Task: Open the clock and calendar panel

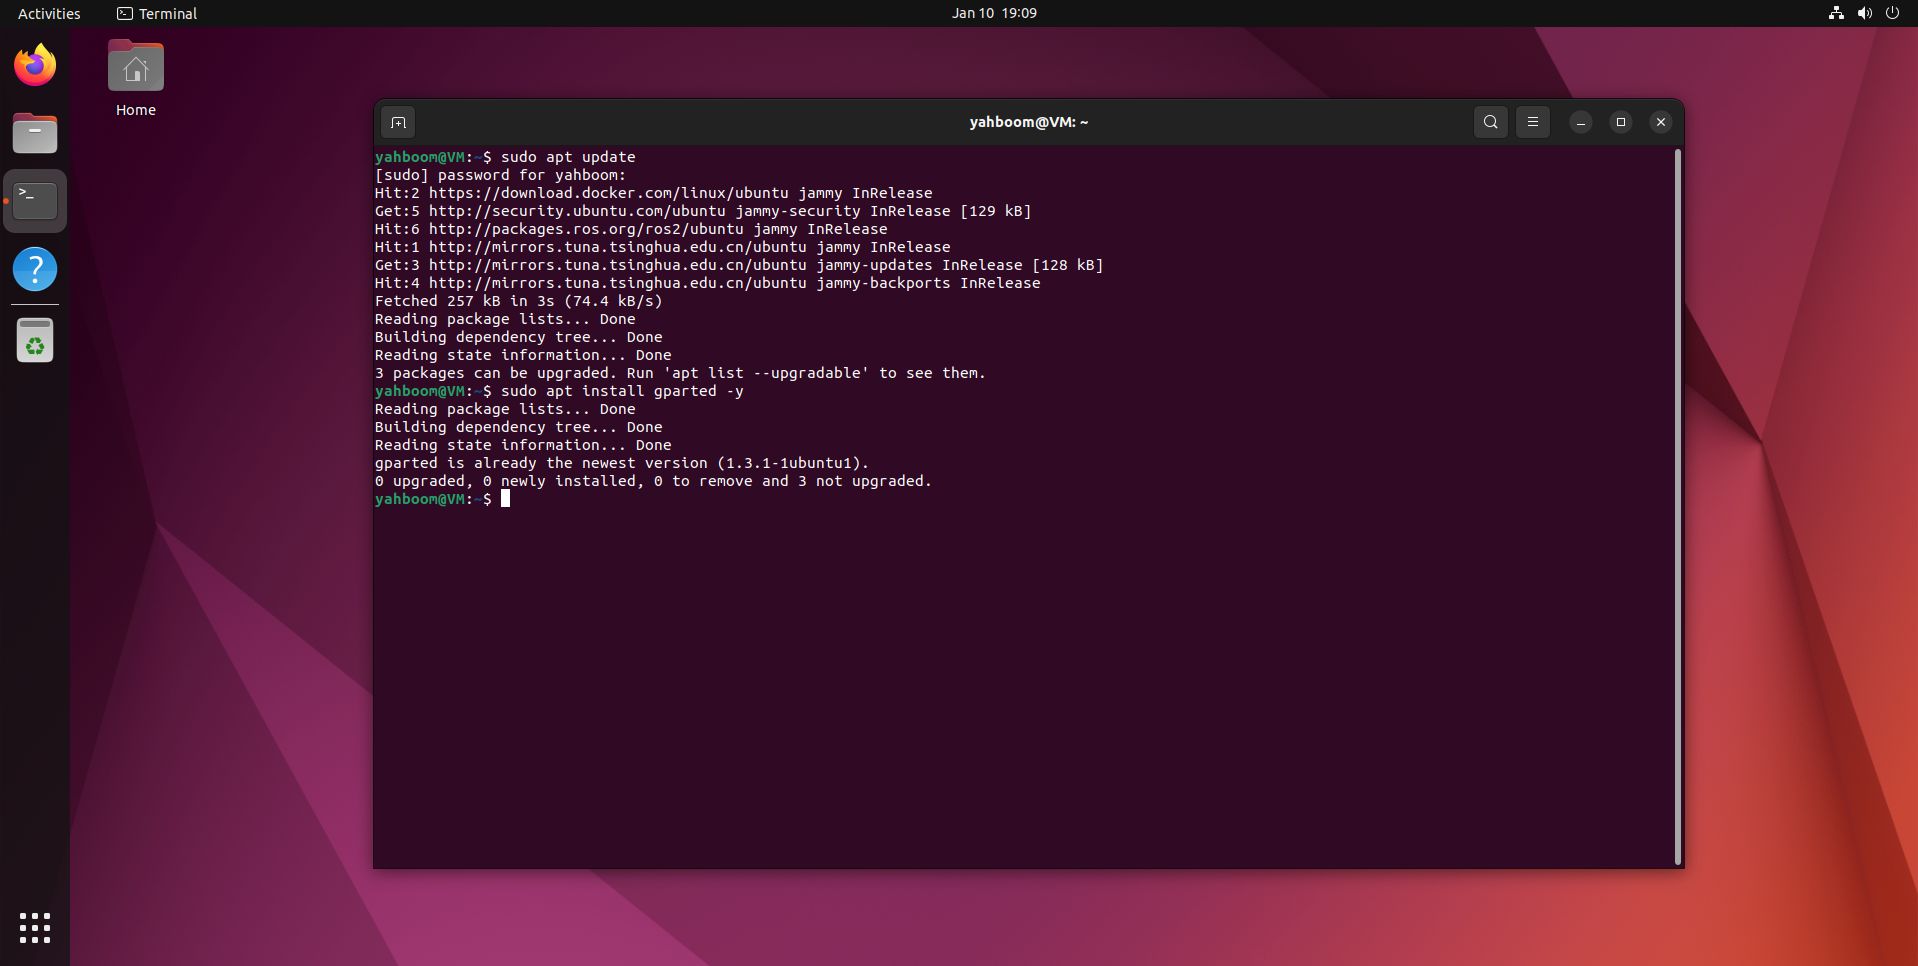Action: click(993, 13)
